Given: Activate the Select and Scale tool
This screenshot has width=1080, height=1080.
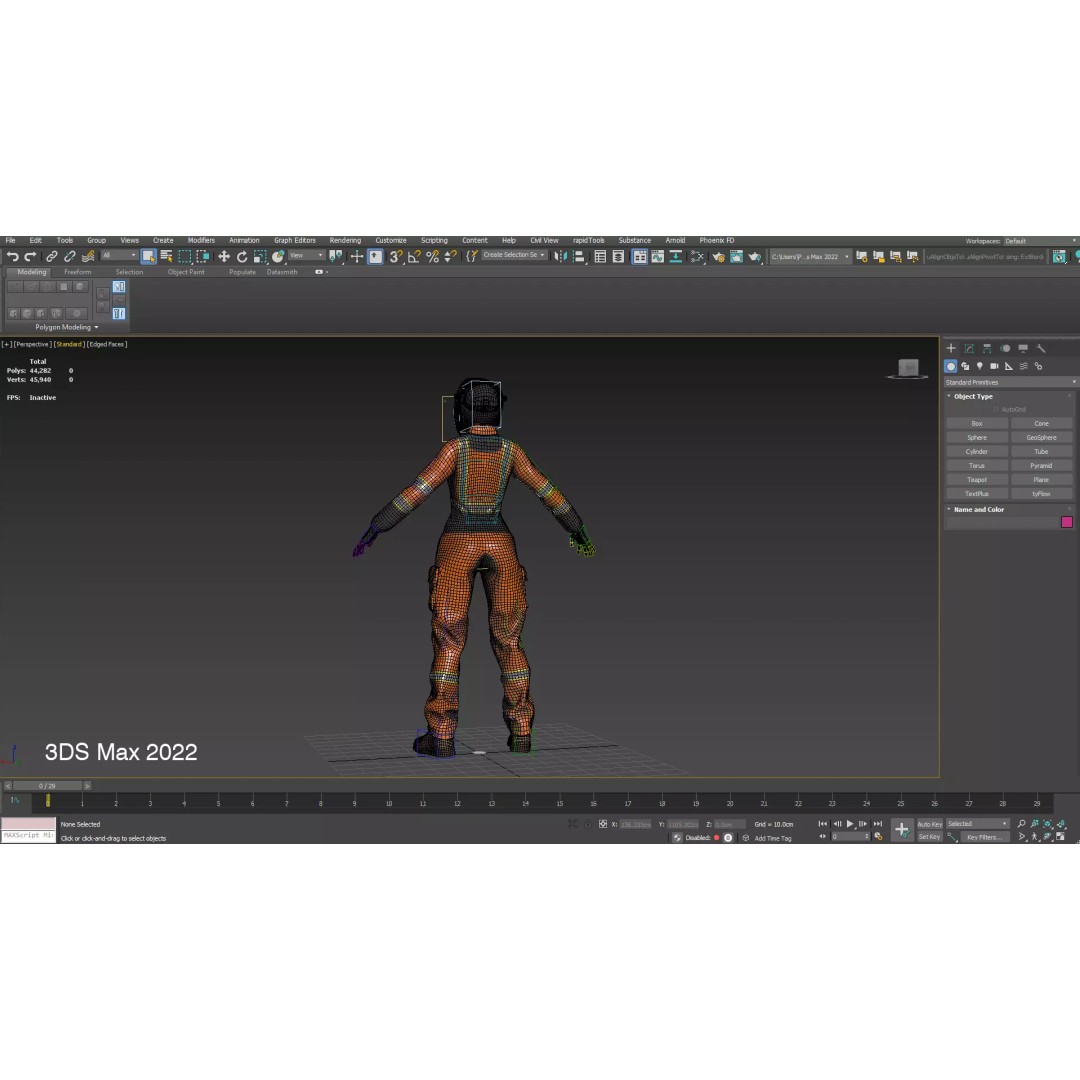Looking at the screenshot, I should pos(260,257).
